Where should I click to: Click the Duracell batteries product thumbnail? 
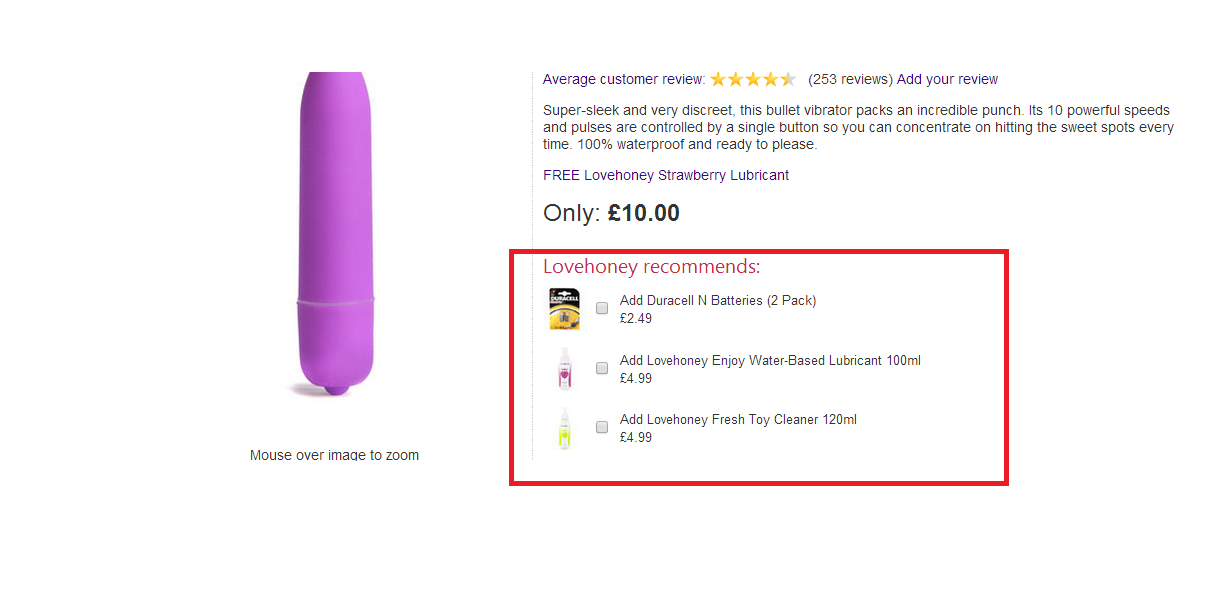tap(564, 309)
